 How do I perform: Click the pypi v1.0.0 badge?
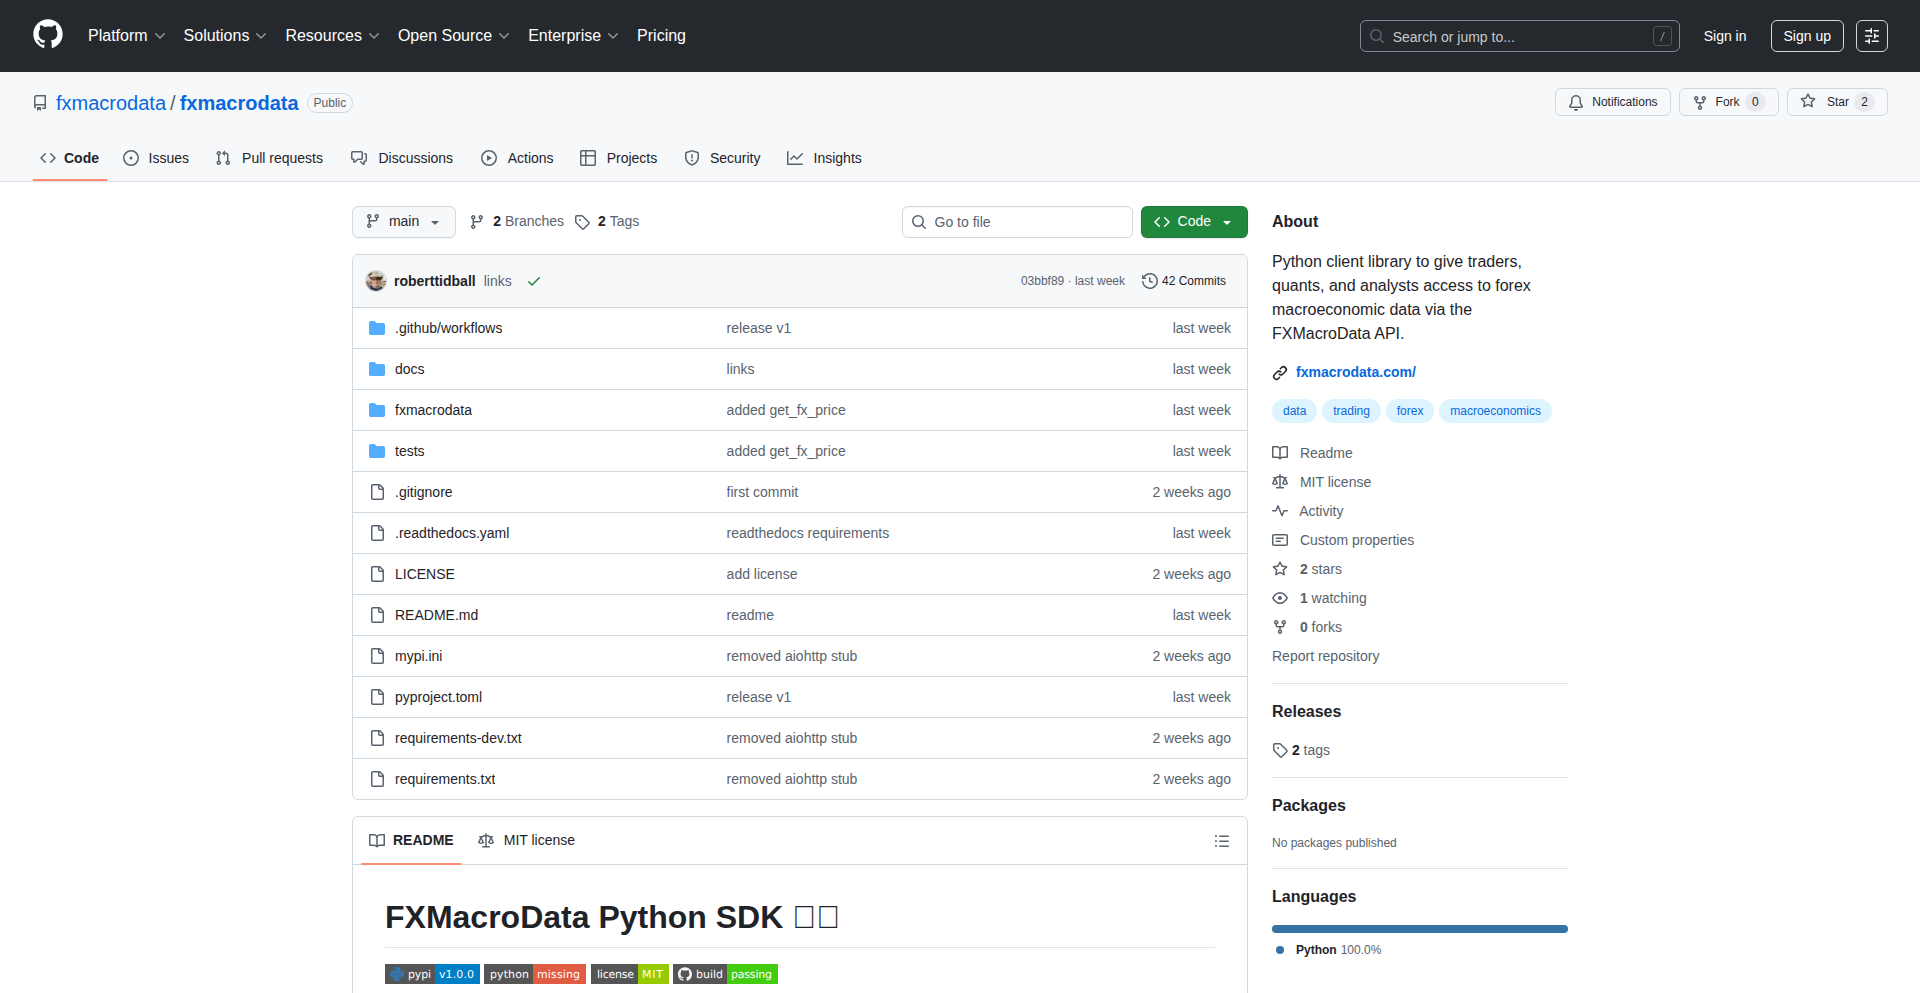432,974
